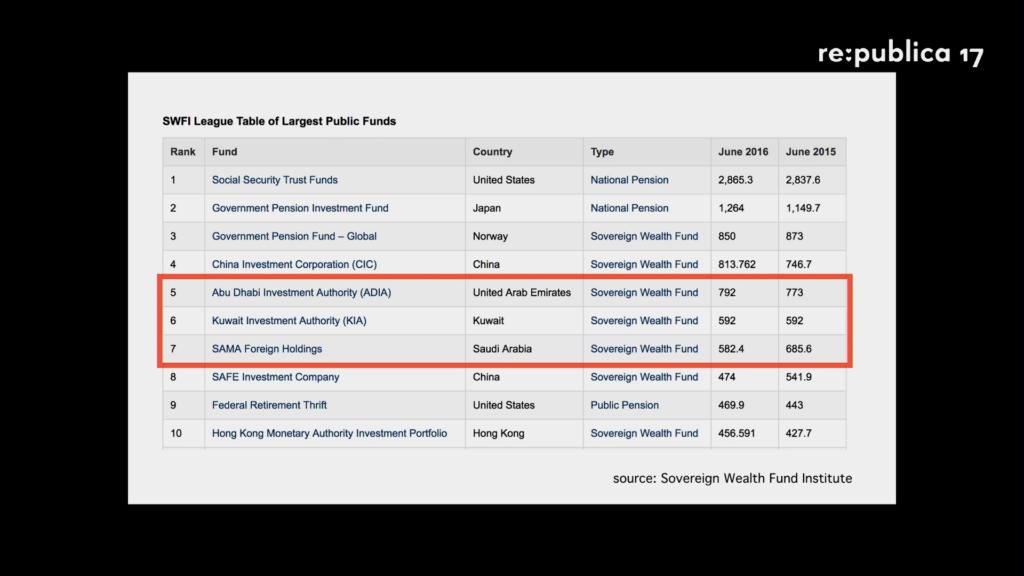The height and width of the screenshot is (576, 1024).
Task: Click the June 2016 column header
Action: pyautogui.click(x=743, y=152)
